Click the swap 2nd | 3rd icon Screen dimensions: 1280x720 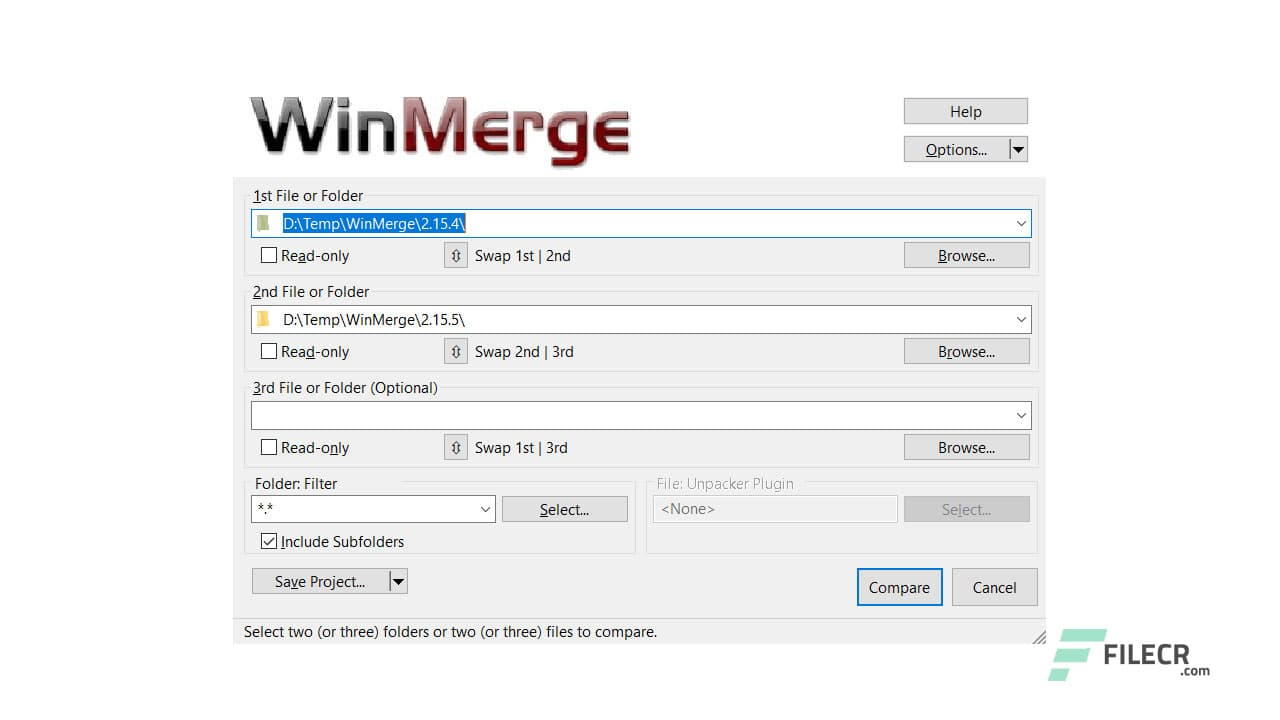(455, 351)
